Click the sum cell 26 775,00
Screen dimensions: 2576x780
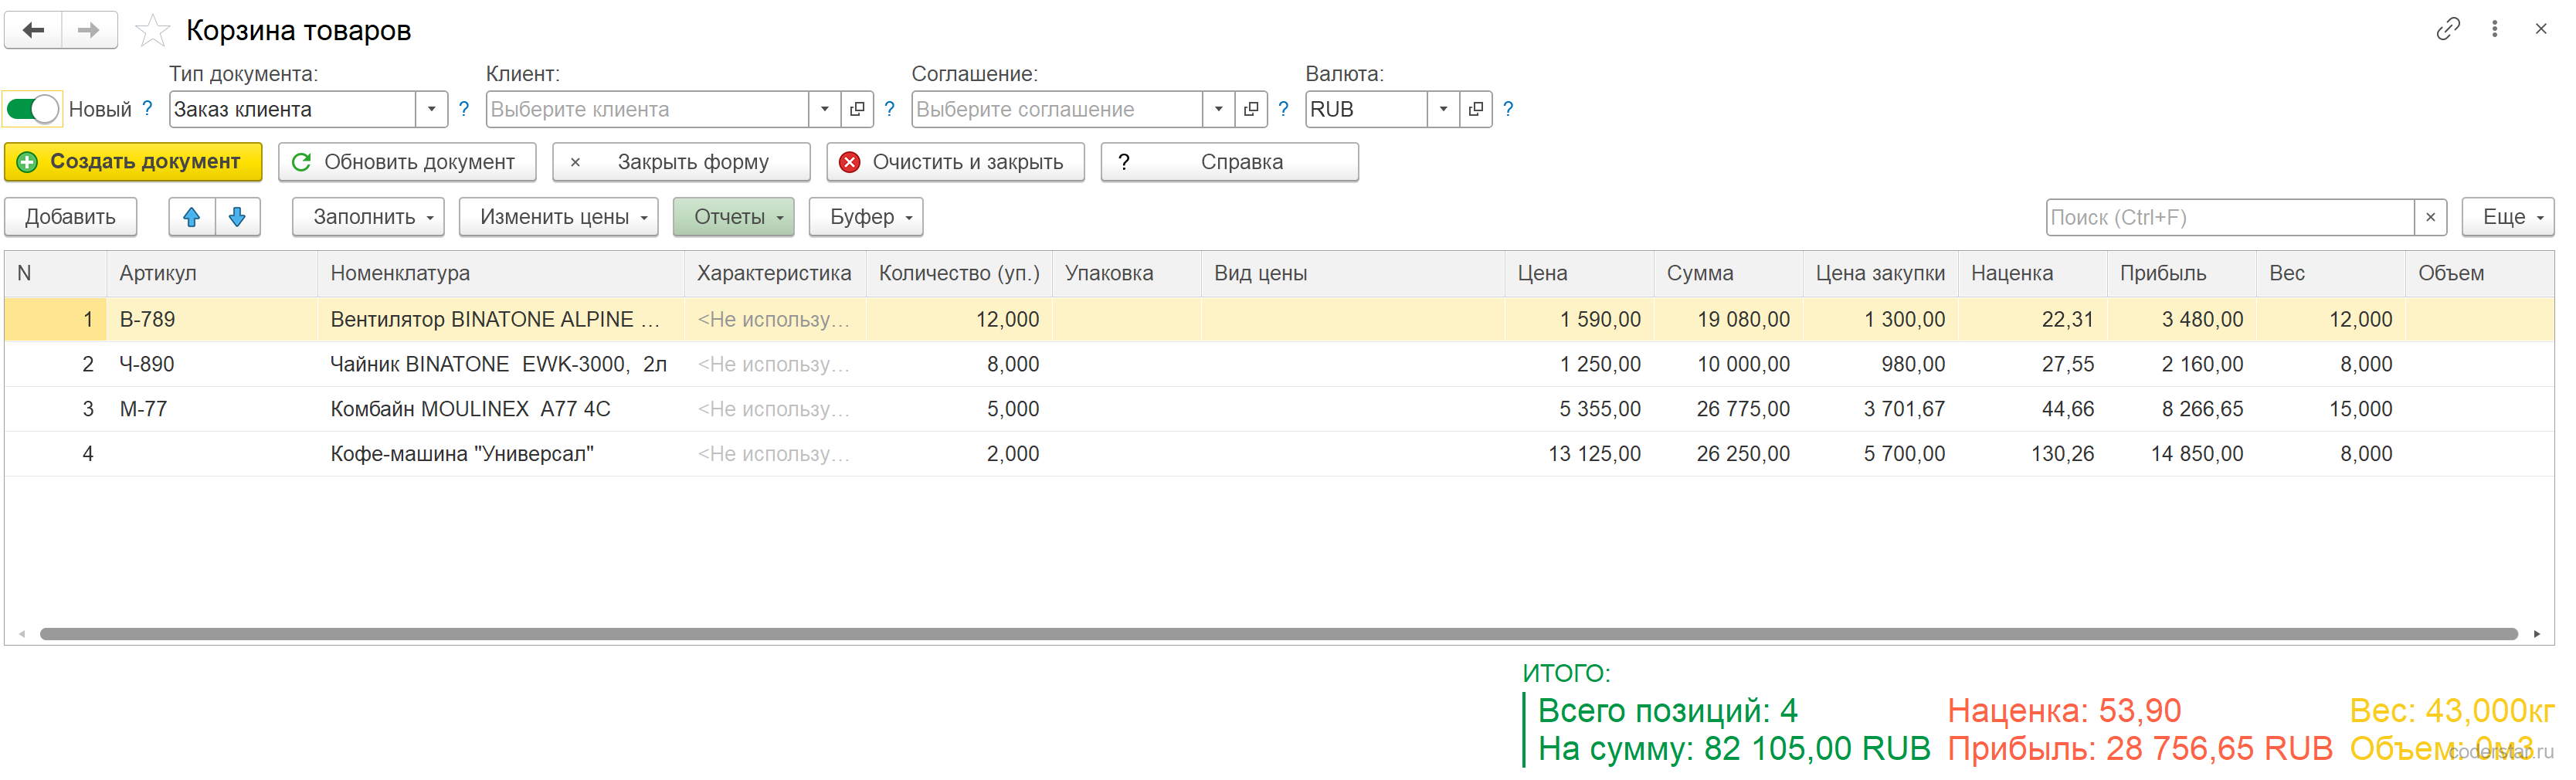(1728, 410)
